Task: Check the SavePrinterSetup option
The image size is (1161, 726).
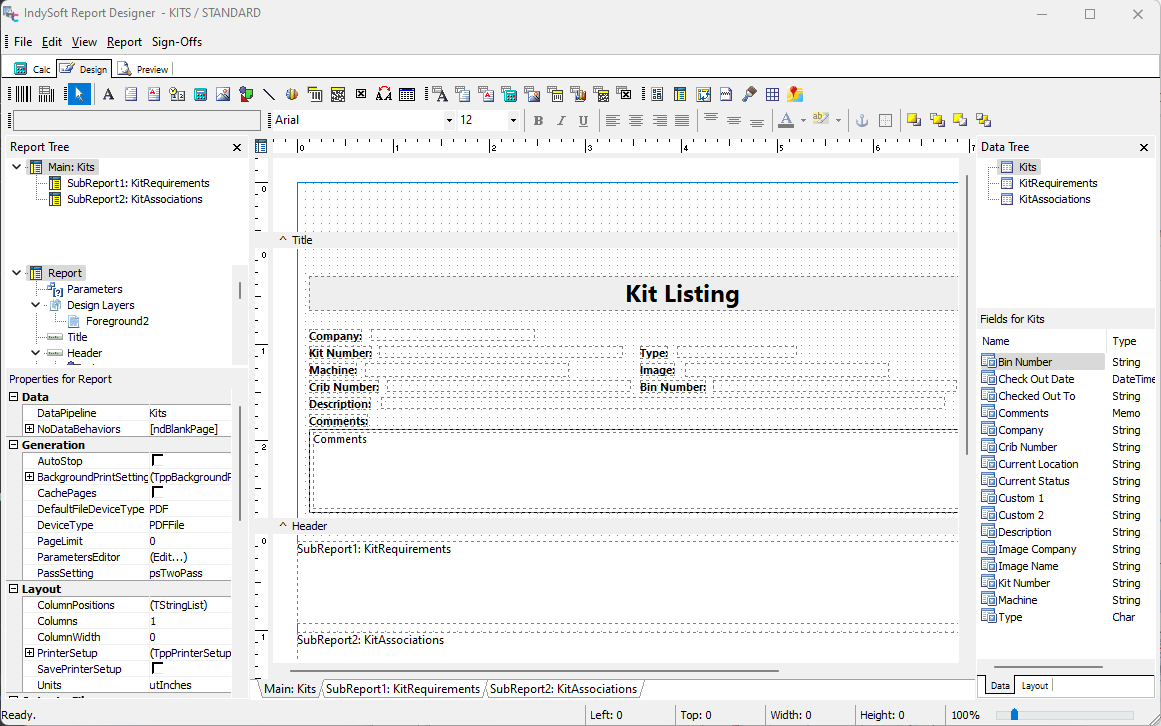Action: (x=157, y=668)
